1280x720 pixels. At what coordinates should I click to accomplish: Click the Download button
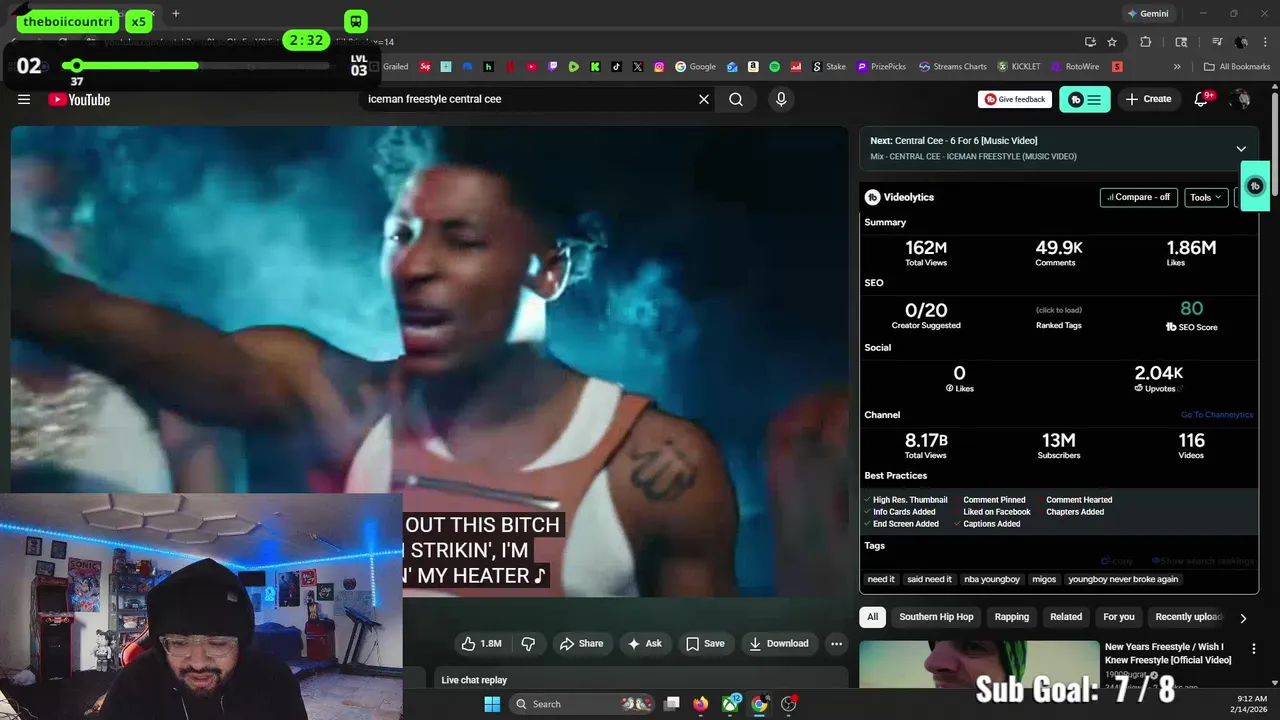point(779,643)
